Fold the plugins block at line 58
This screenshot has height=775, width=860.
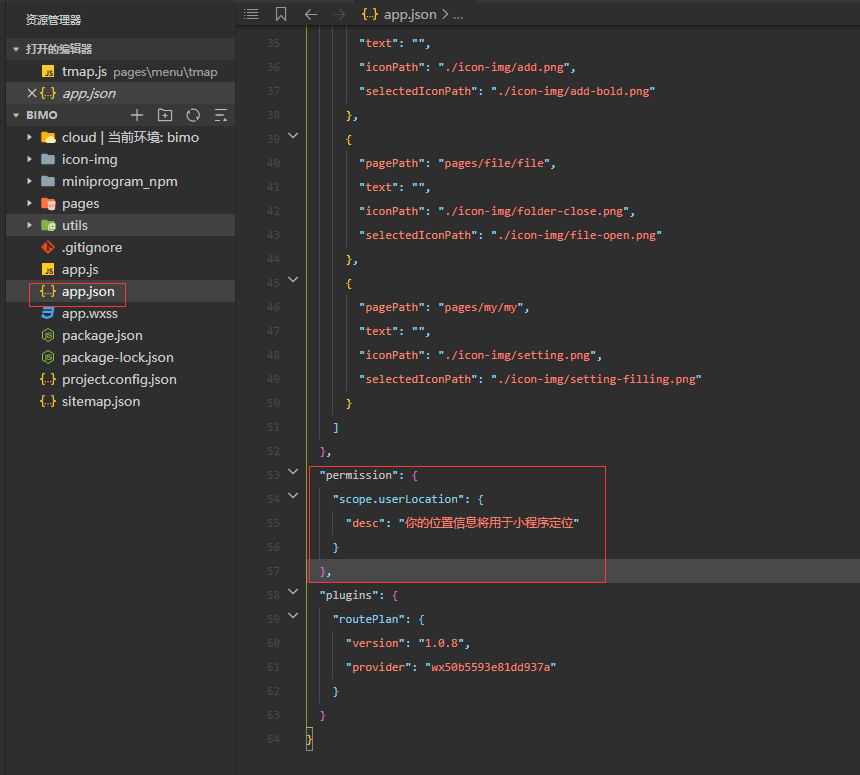pyautogui.click(x=293, y=592)
